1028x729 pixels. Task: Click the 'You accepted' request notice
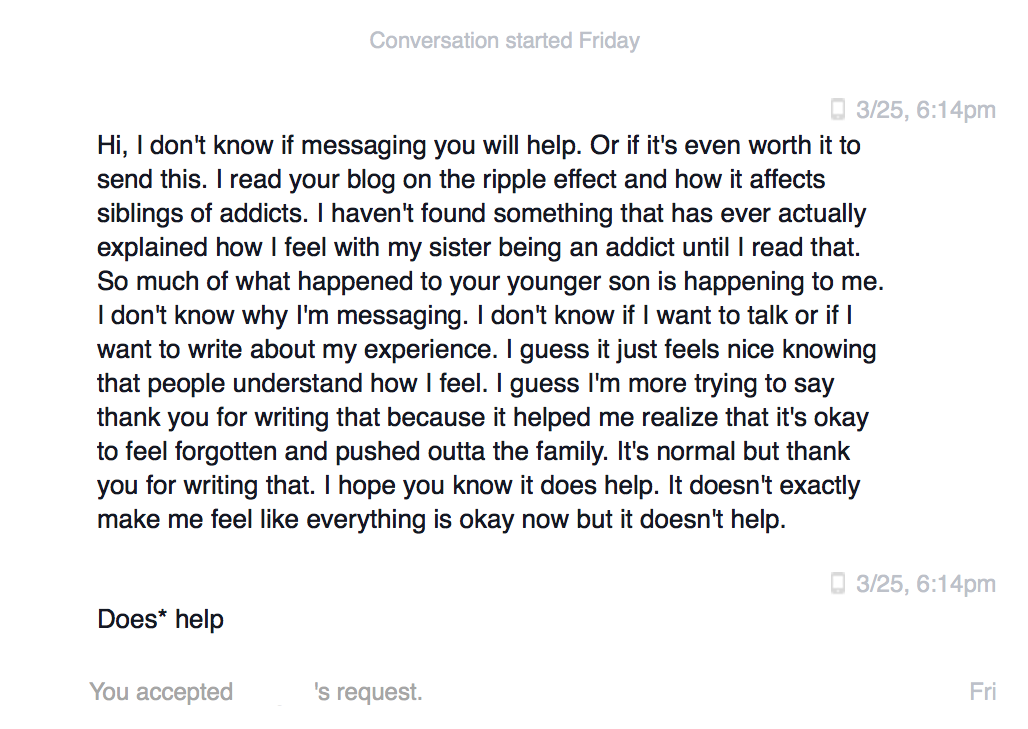point(256,692)
